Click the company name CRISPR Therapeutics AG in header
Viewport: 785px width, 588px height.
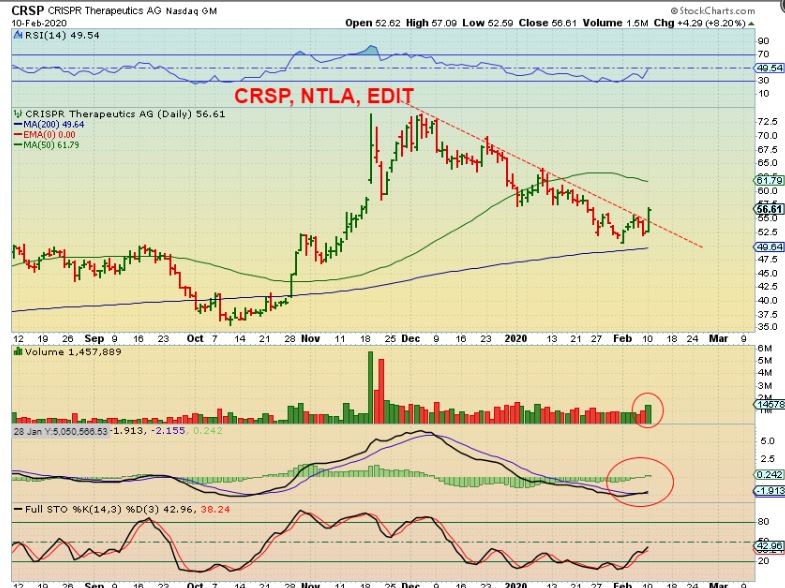pyautogui.click(x=105, y=11)
